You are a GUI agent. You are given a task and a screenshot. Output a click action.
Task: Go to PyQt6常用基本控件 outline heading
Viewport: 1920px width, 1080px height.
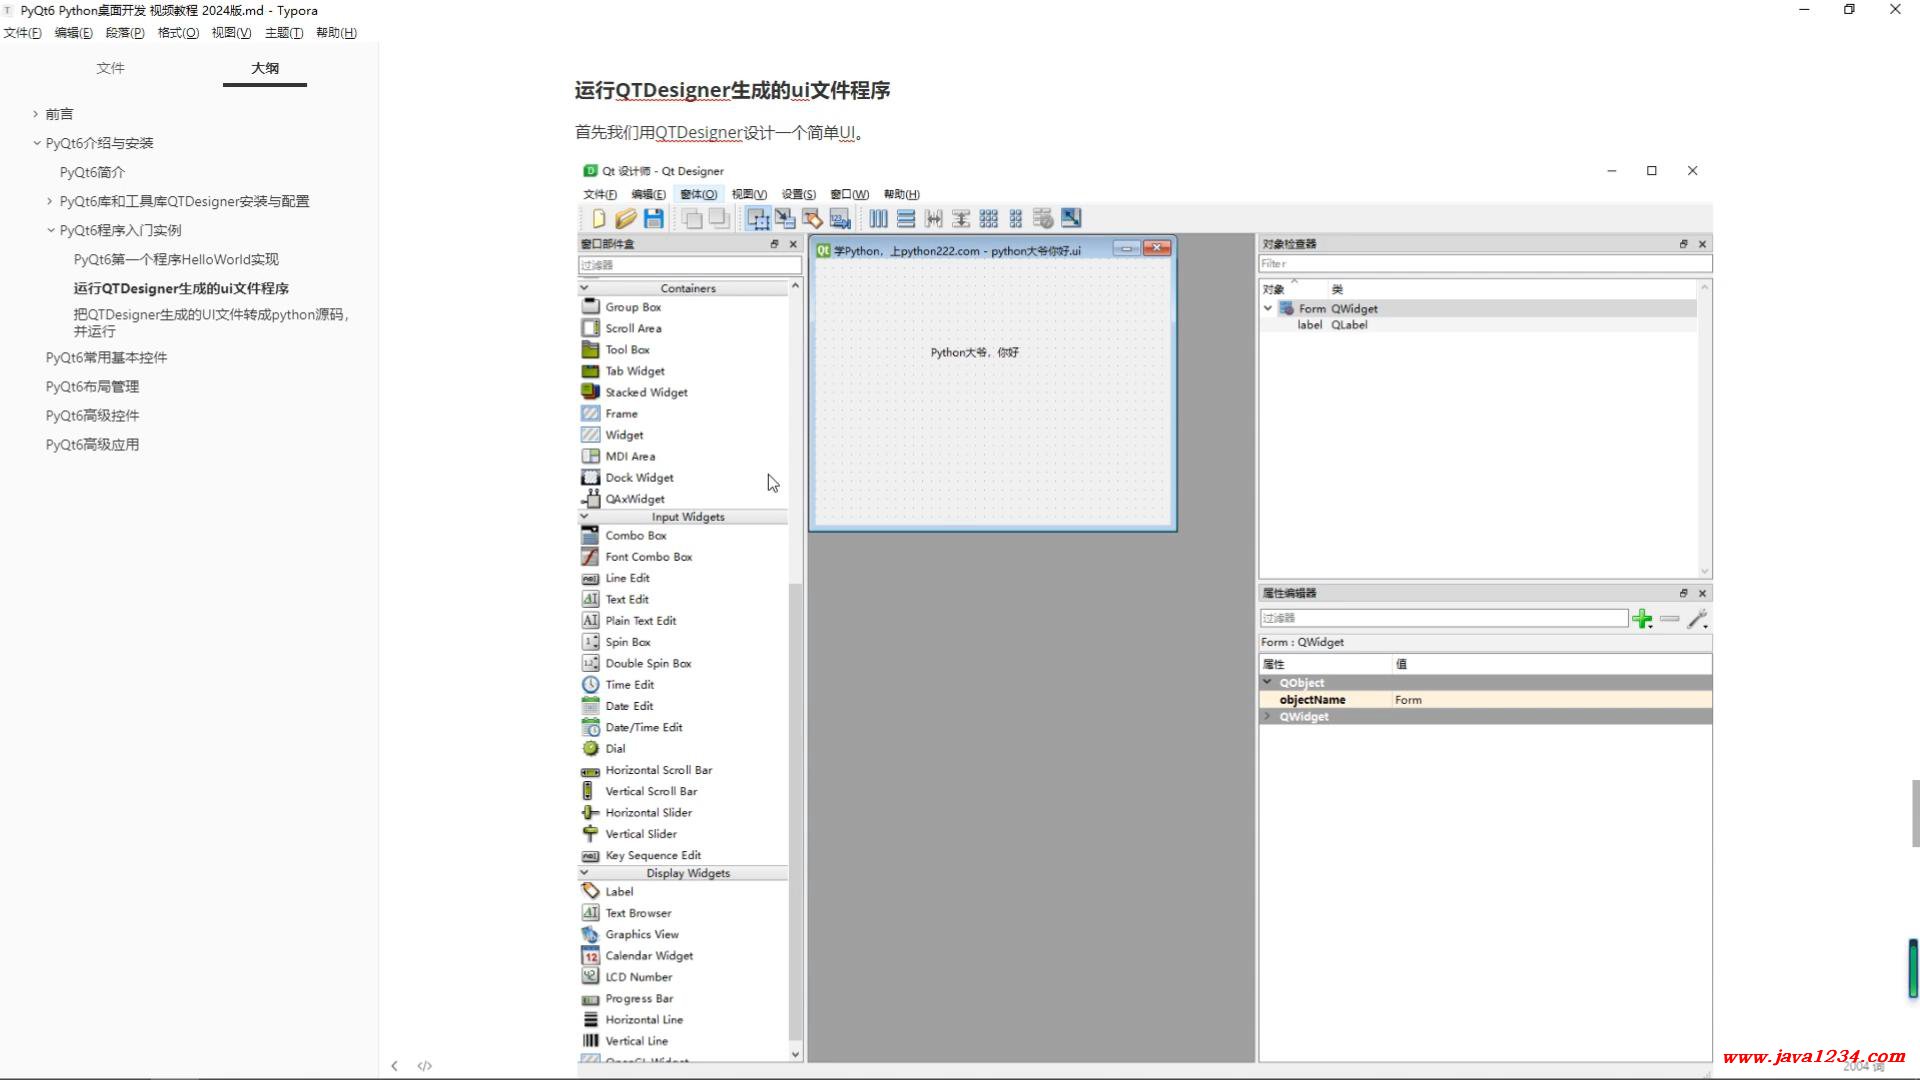(x=106, y=357)
